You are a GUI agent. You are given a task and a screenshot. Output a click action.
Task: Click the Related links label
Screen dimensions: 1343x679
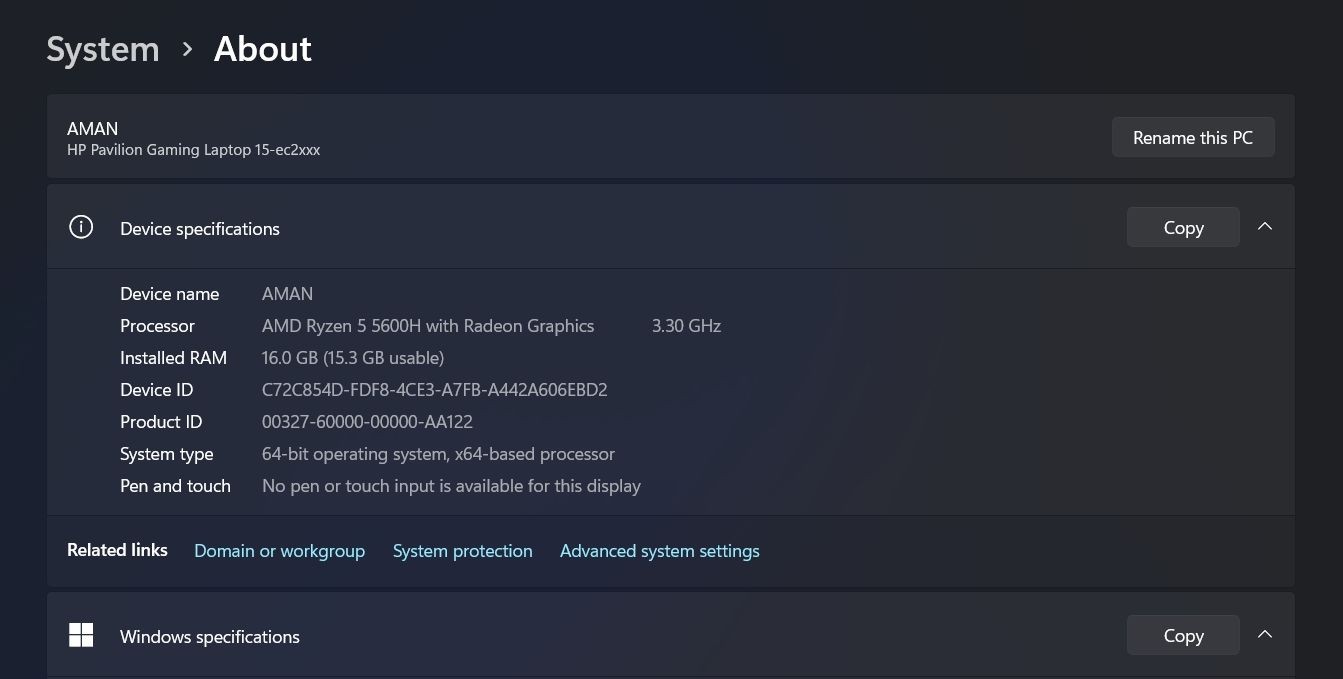tap(117, 550)
